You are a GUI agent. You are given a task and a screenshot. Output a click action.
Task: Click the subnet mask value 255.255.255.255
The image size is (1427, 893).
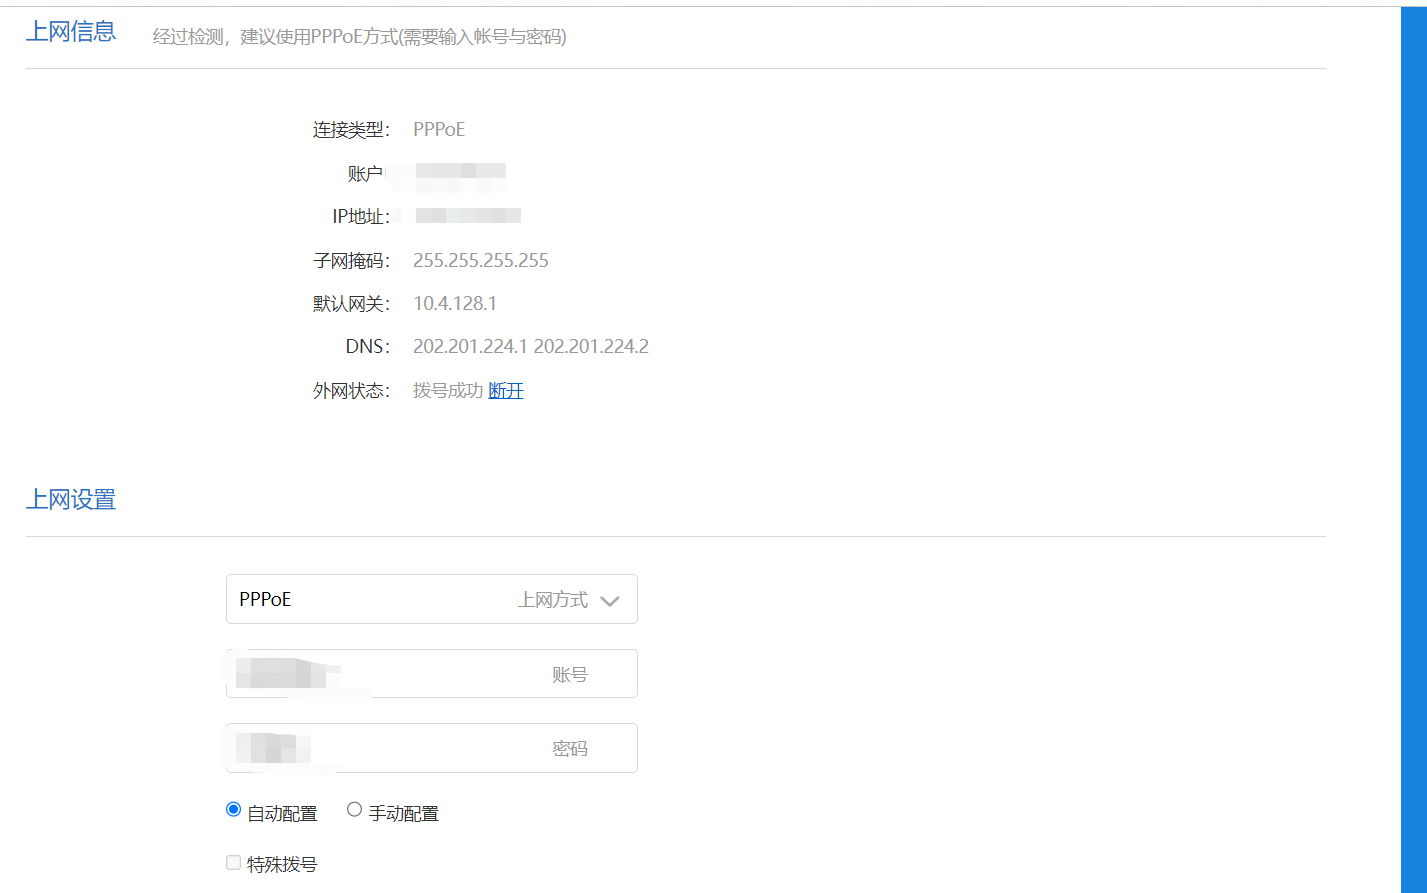coord(480,261)
